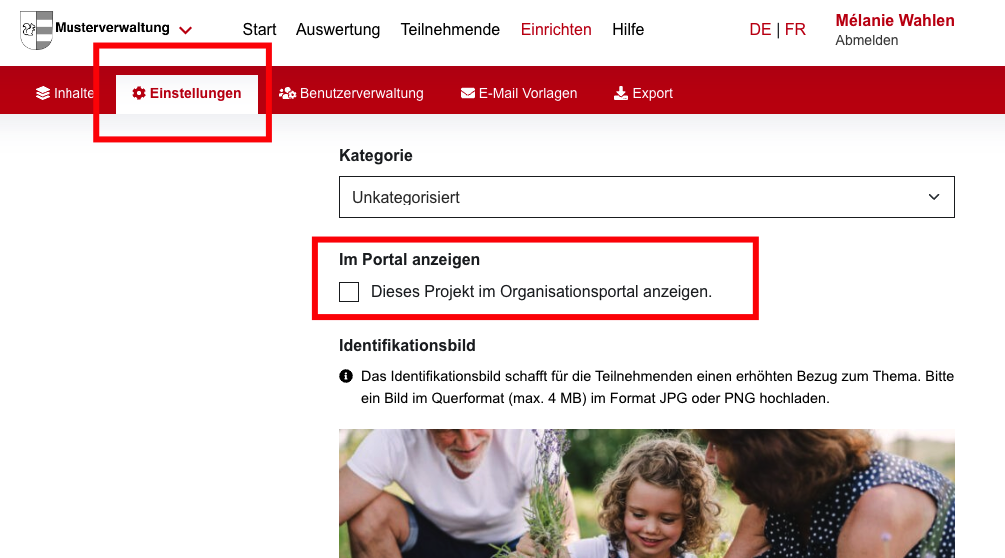Open the Hilfe menu item
Screen dimensions: 1005x558
tap(627, 29)
